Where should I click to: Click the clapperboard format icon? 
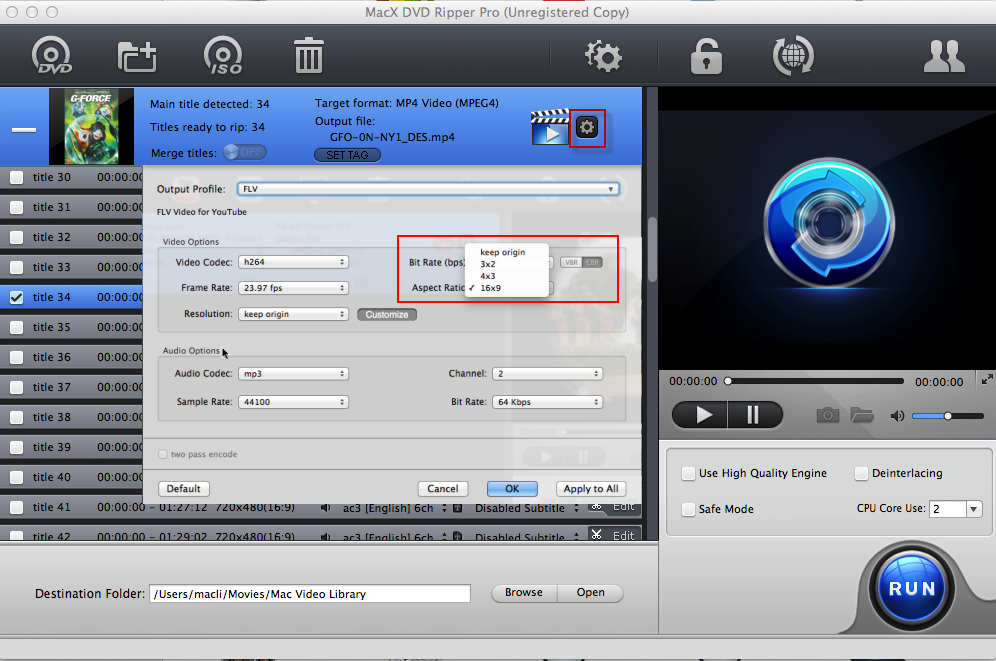(x=549, y=127)
